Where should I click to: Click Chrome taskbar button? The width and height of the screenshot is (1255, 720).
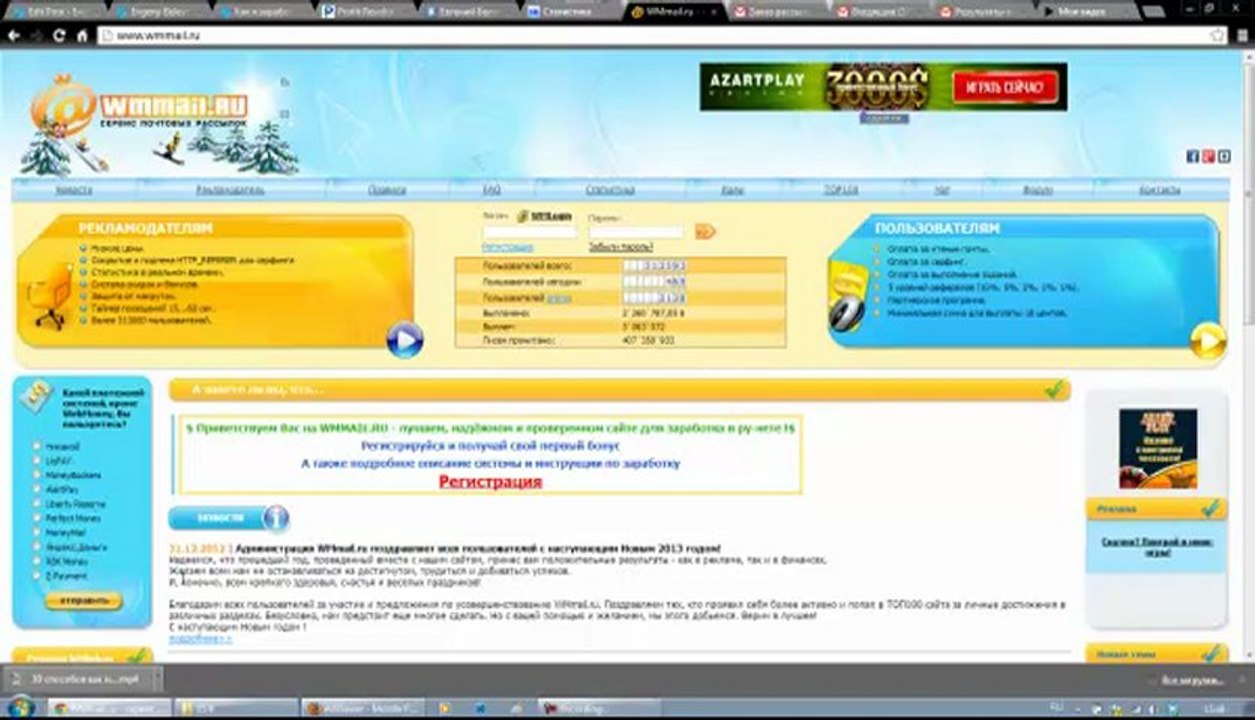click(108, 708)
